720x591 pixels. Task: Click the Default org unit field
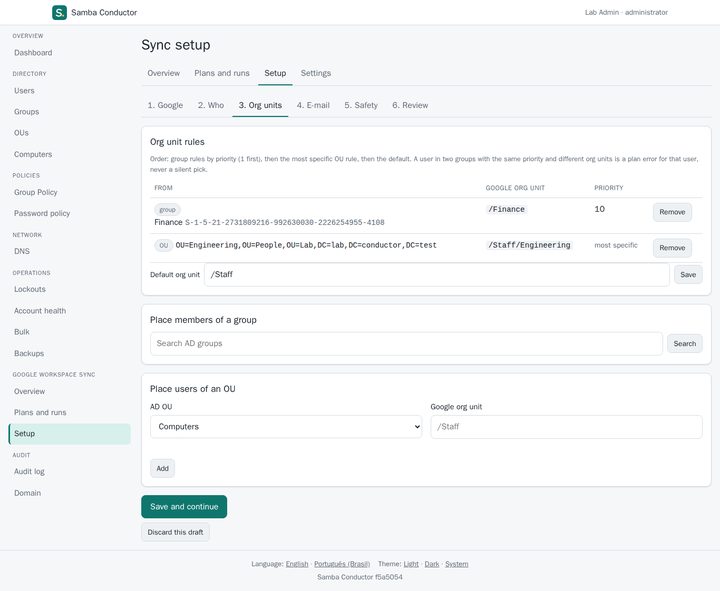click(437, 275)
